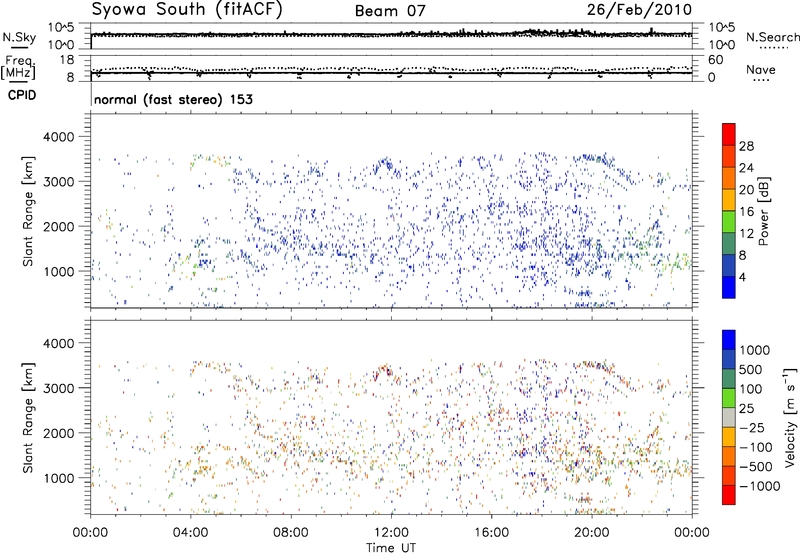Select the 'Beam 07' heading
Image resolution: width=800 pixels, height=554 pixels.
[x=390, y=11]
